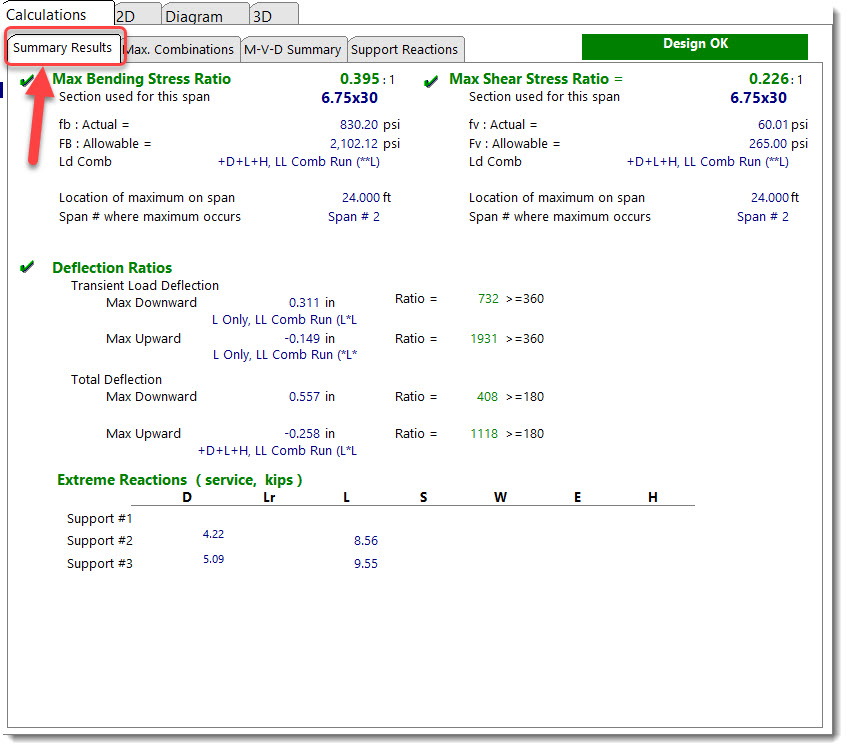Open the 2D tab
This screenshot has width=848, height=750.
(x=126, y=16)
